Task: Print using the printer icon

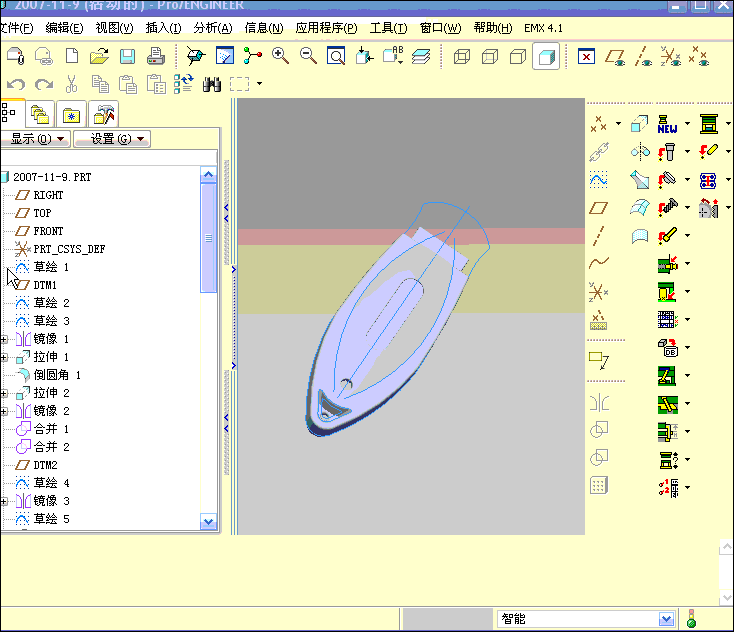Action: click(x=155, y=56)
